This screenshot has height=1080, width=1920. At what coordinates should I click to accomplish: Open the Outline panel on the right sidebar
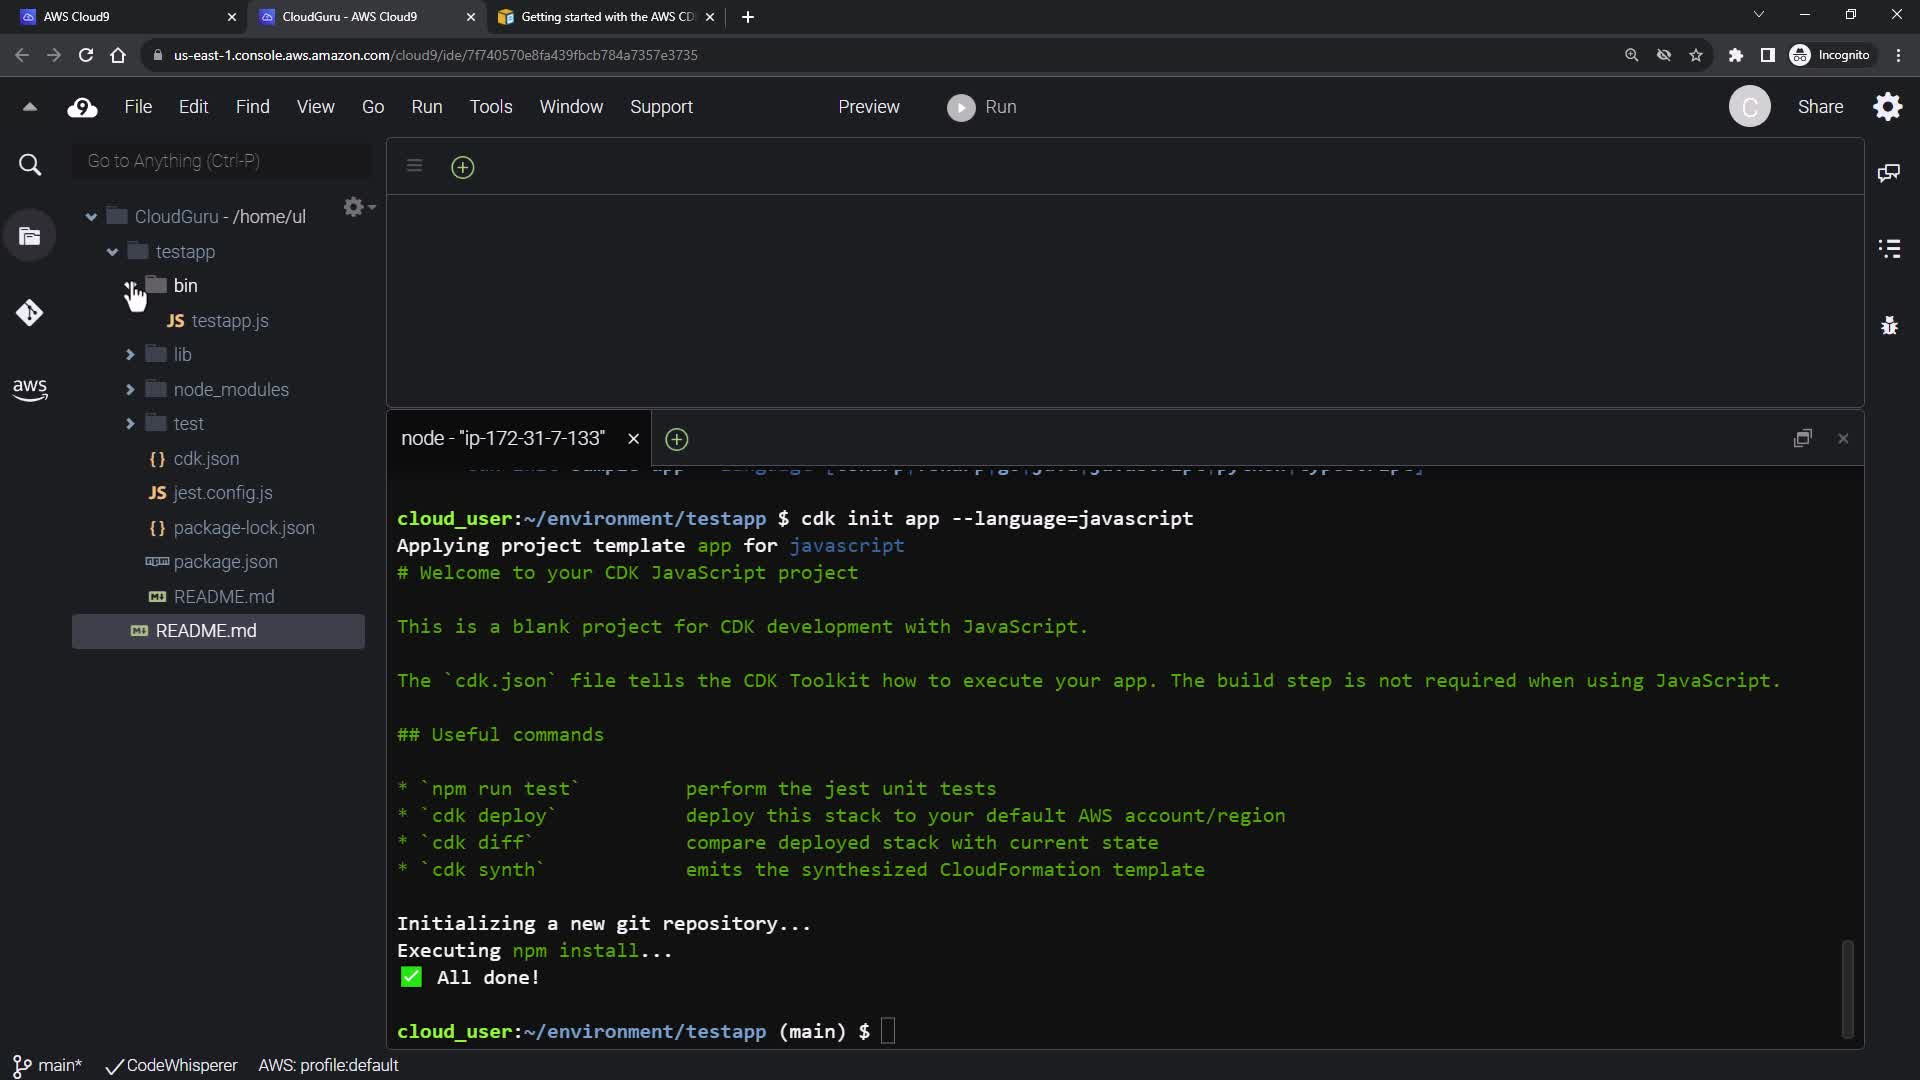coord(1889,248)
